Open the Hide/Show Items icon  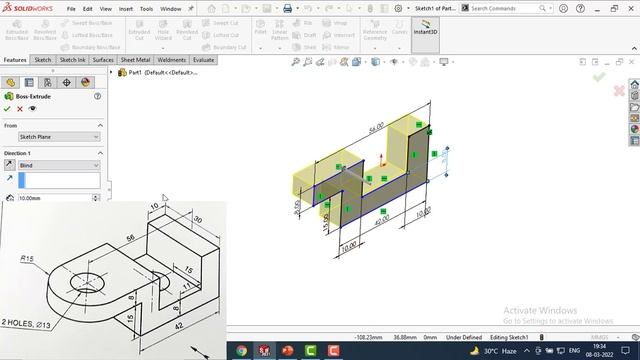click(x=394, y=62)
